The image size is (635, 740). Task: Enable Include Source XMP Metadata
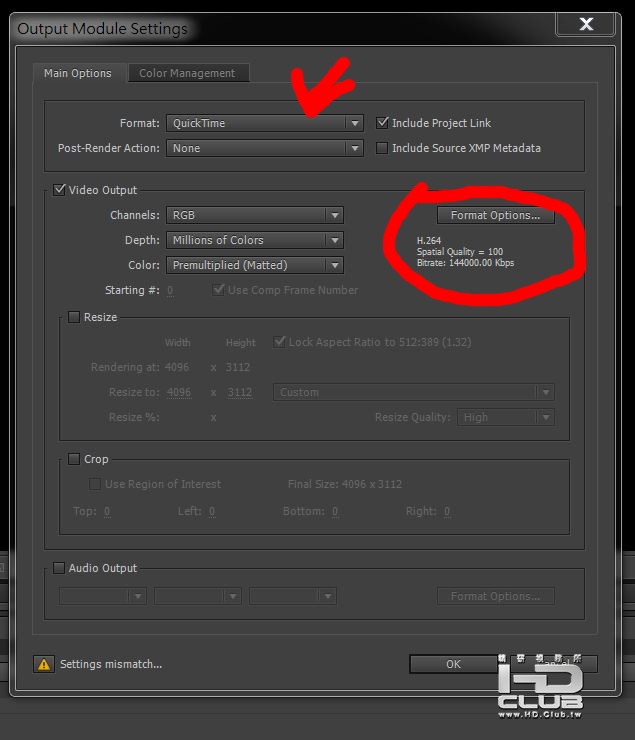click(x=382, y=148)
